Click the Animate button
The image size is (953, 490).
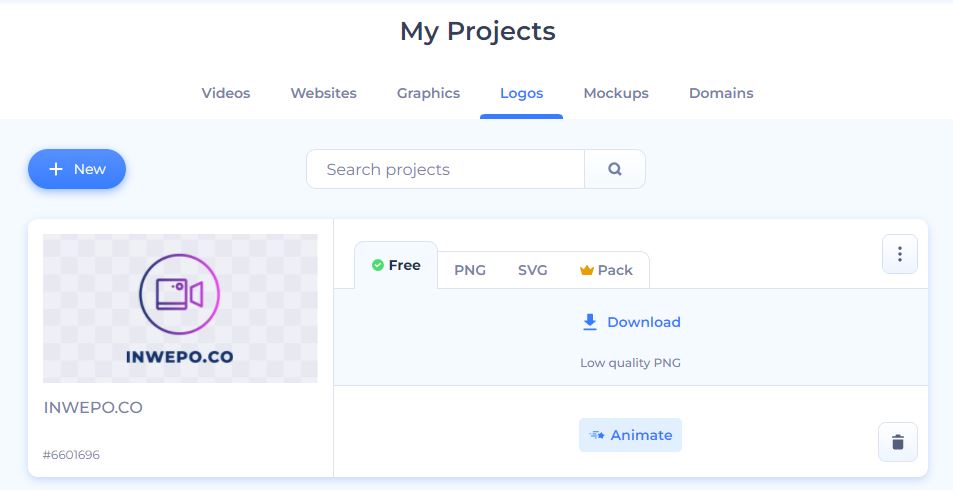tap(630, 435)
